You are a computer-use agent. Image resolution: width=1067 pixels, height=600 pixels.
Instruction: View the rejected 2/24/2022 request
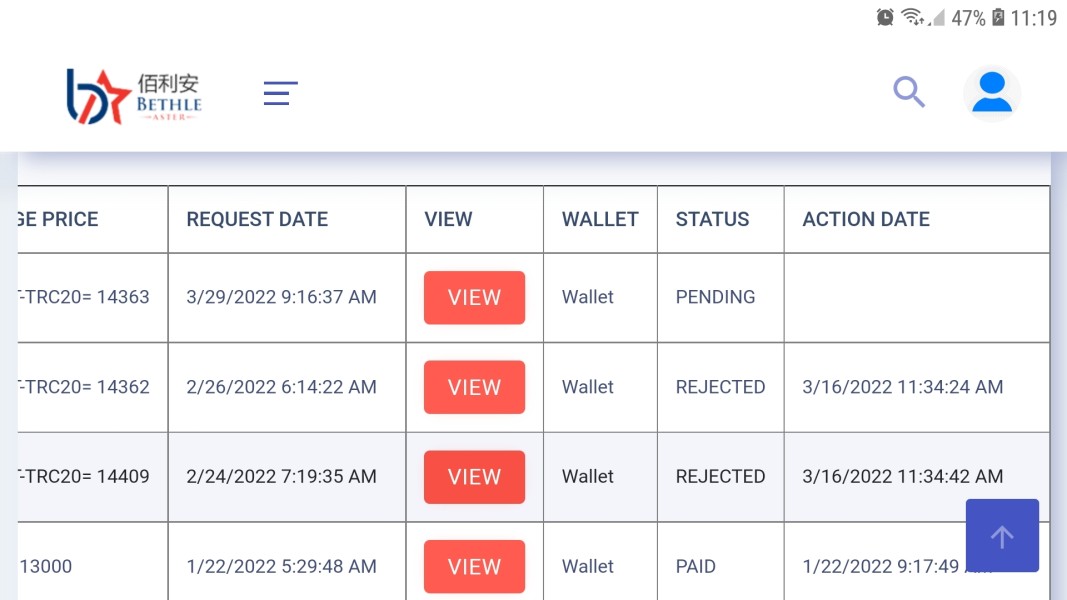[x=474, y=477]
